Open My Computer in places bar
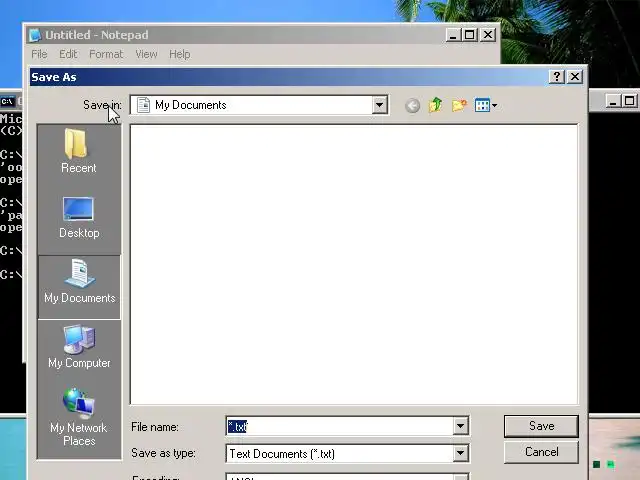The width and height of the screenshot is (640, 480). 79,347
